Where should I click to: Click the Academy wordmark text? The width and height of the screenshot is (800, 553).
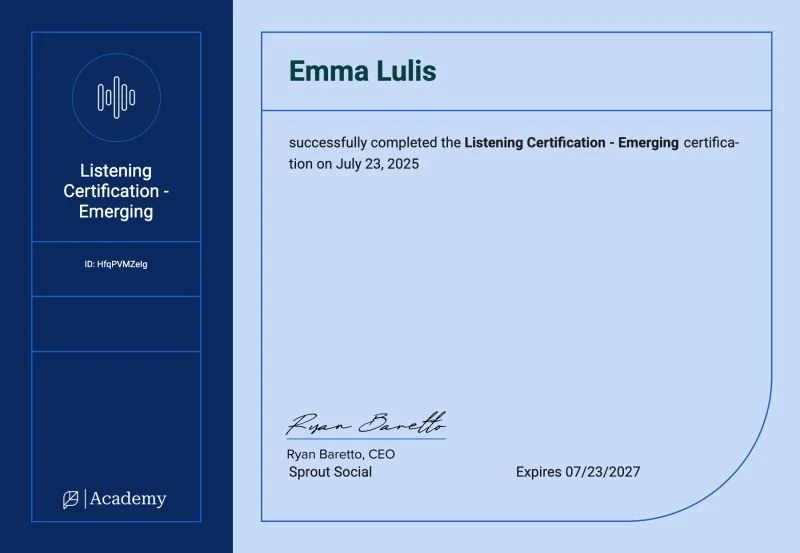[128, 499]
